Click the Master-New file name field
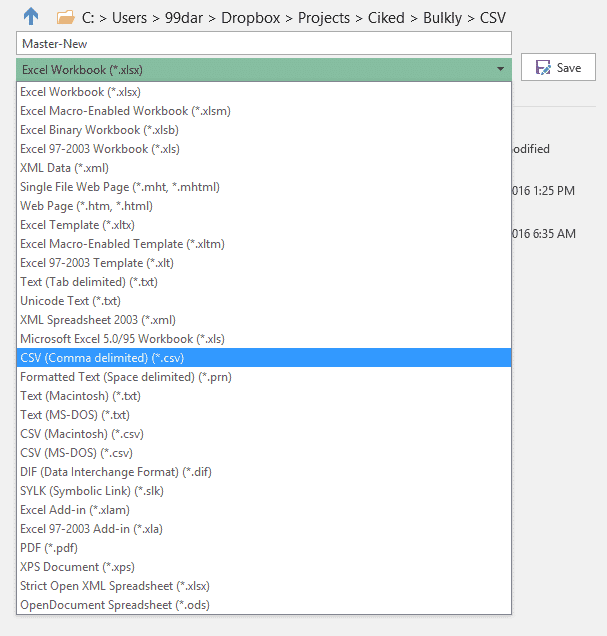Image resolution: width=607 pixels, height=636 pixels. click(x=264, y=43)
